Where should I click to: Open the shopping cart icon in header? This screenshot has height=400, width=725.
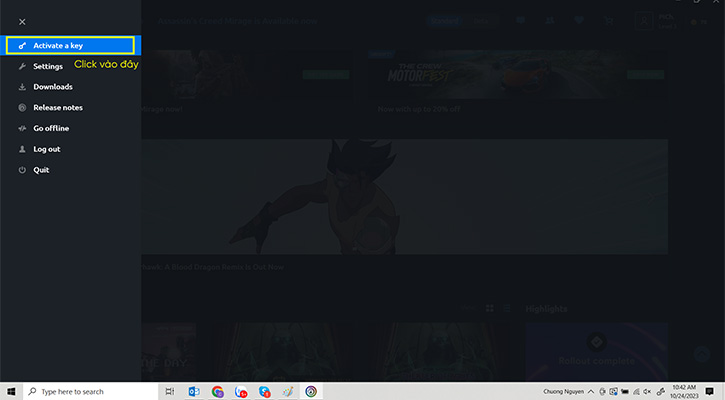coord(609,21)
